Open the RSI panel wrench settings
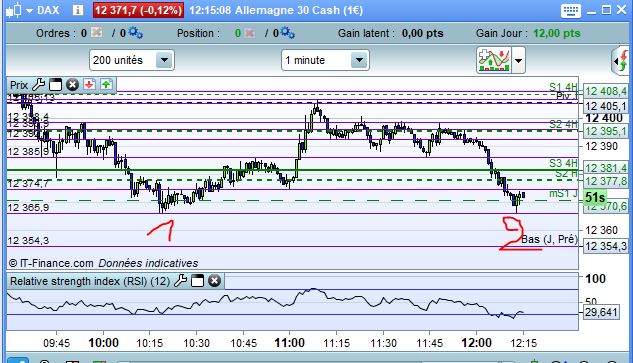Image resolution: width=633 pixels, height=363 pixels. (x=180, y=281)
